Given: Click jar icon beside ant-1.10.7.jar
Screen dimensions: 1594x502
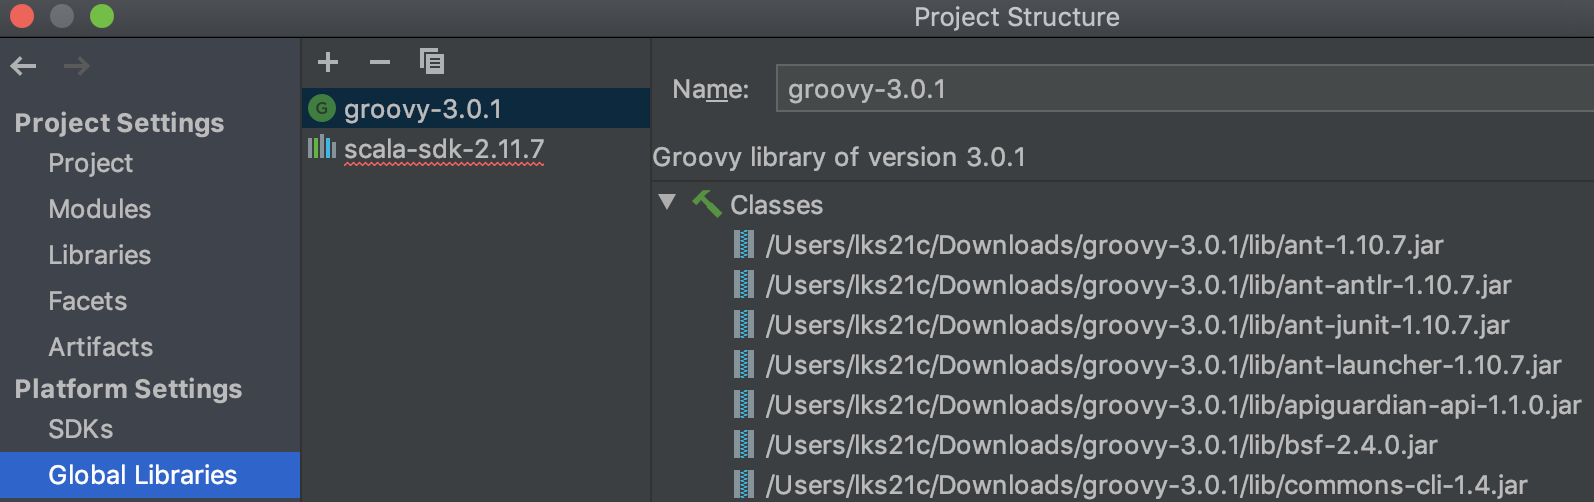Looking at the screenshot, I should [744, 244].
